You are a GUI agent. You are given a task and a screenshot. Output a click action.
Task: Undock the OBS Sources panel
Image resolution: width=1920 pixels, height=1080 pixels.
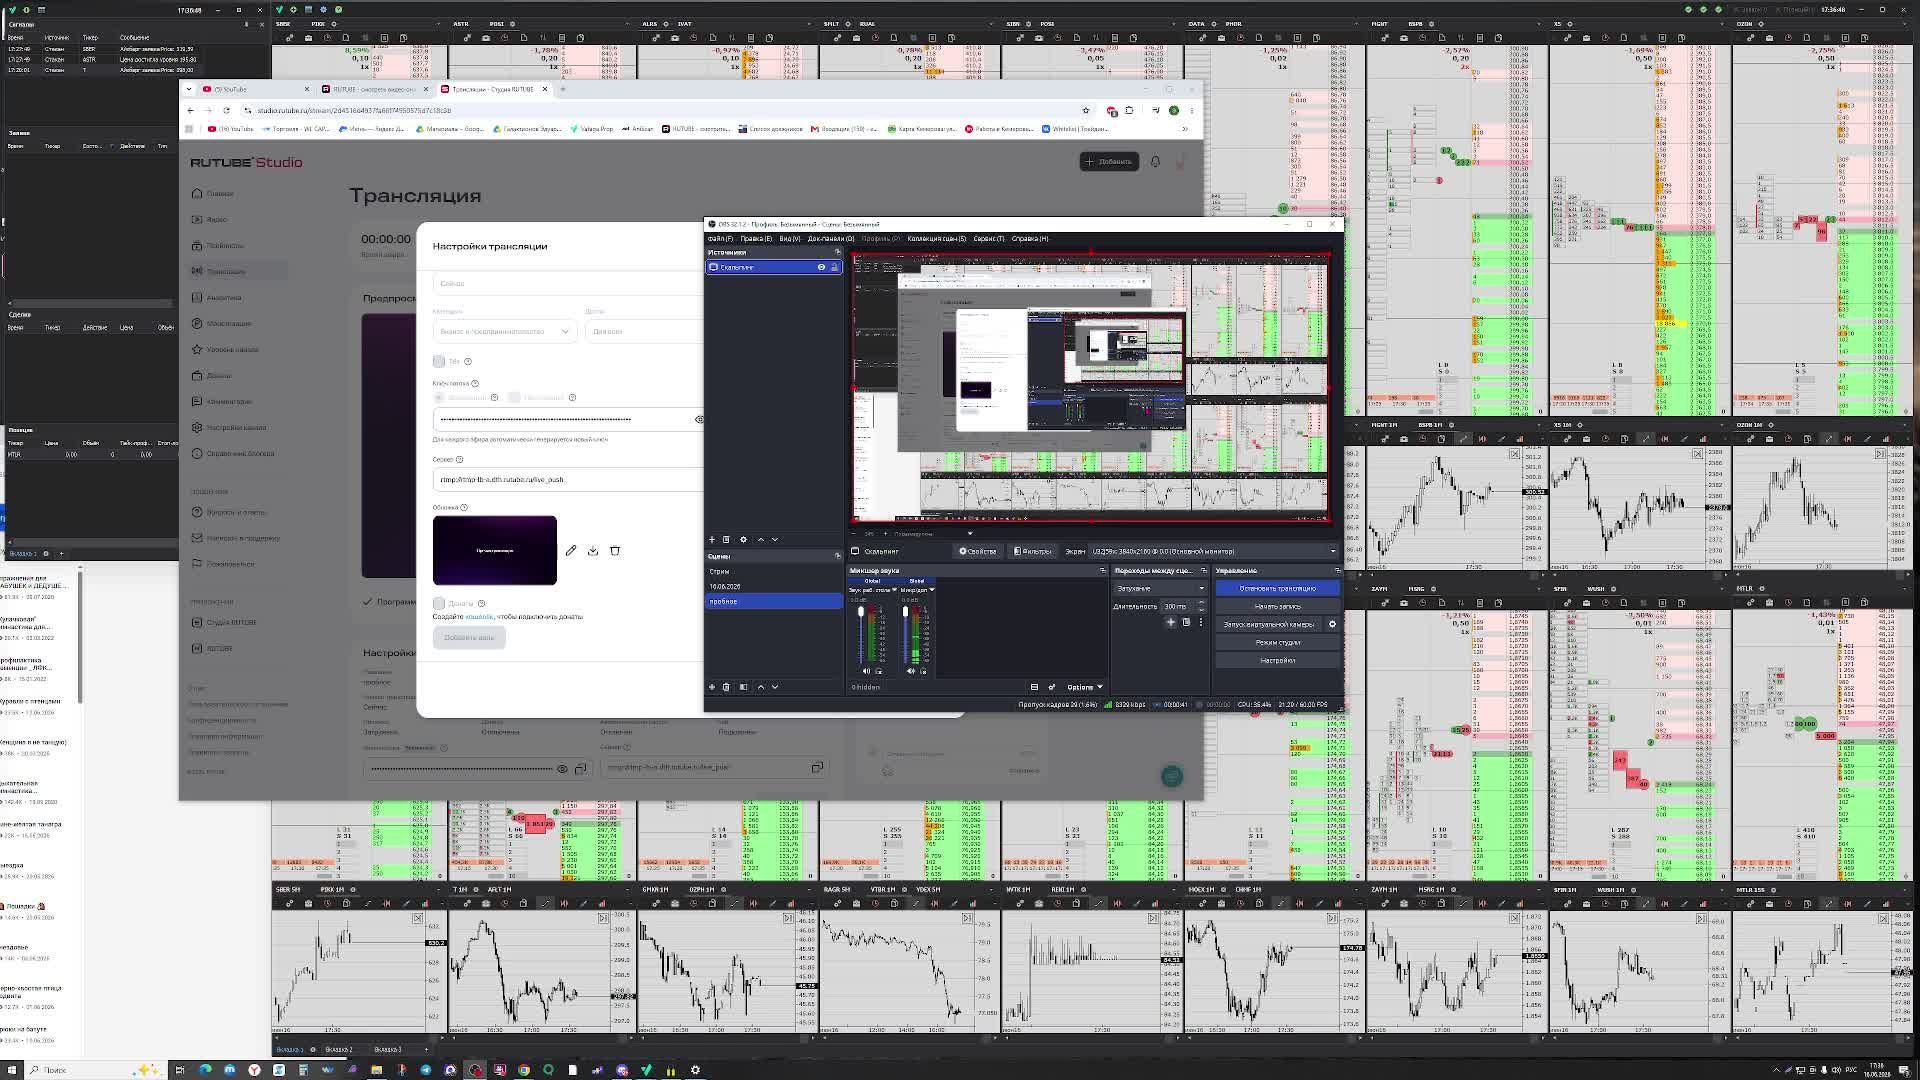[837, 252]
